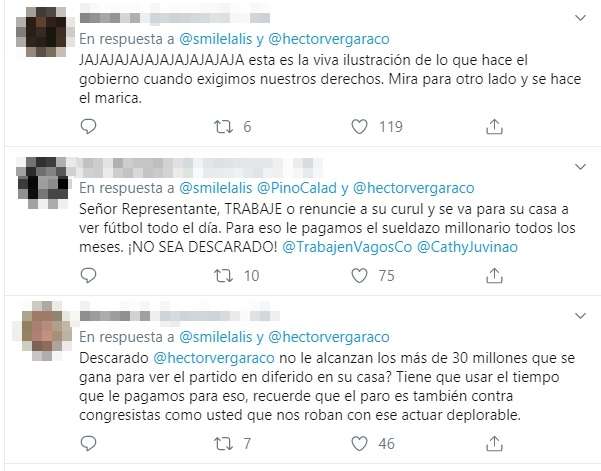Expand the second tweet's options chevron
This screenshot has width=601, height=471.
pyautogui.click(x=581, y=167)
